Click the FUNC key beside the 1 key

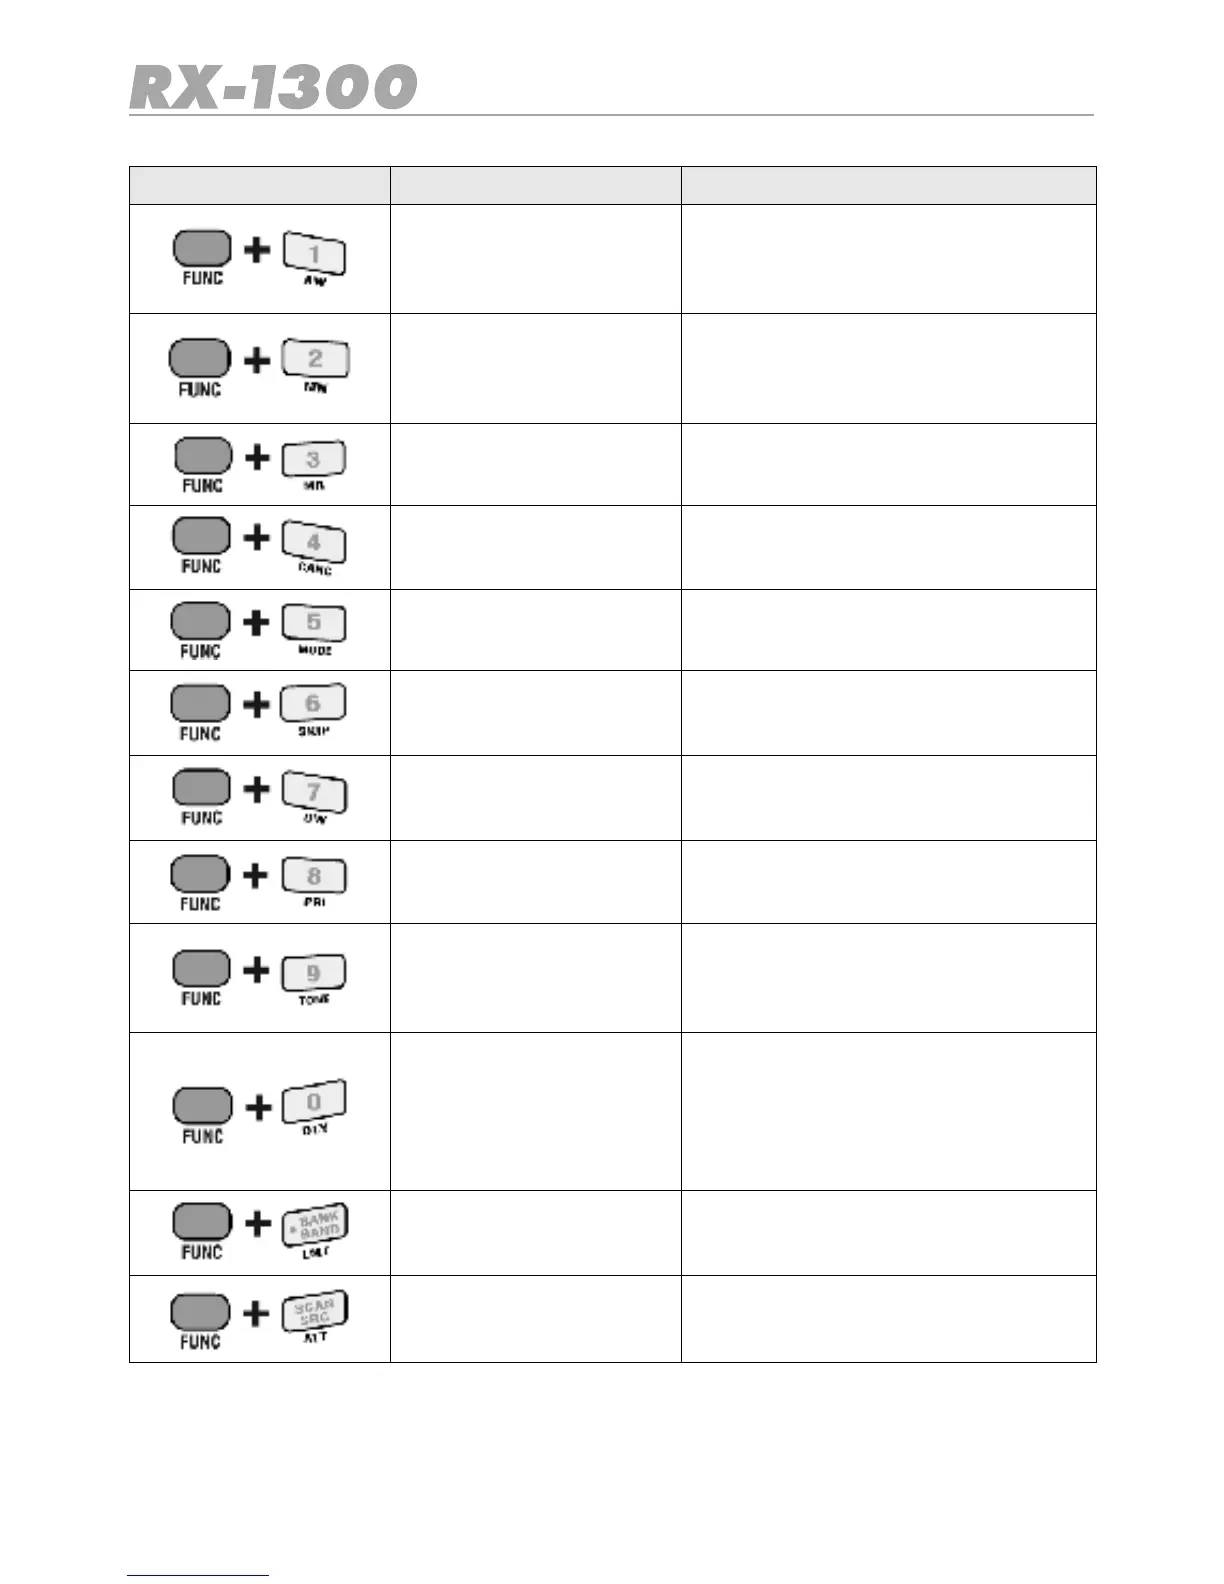pyautogui.click(x=202, y=249)
